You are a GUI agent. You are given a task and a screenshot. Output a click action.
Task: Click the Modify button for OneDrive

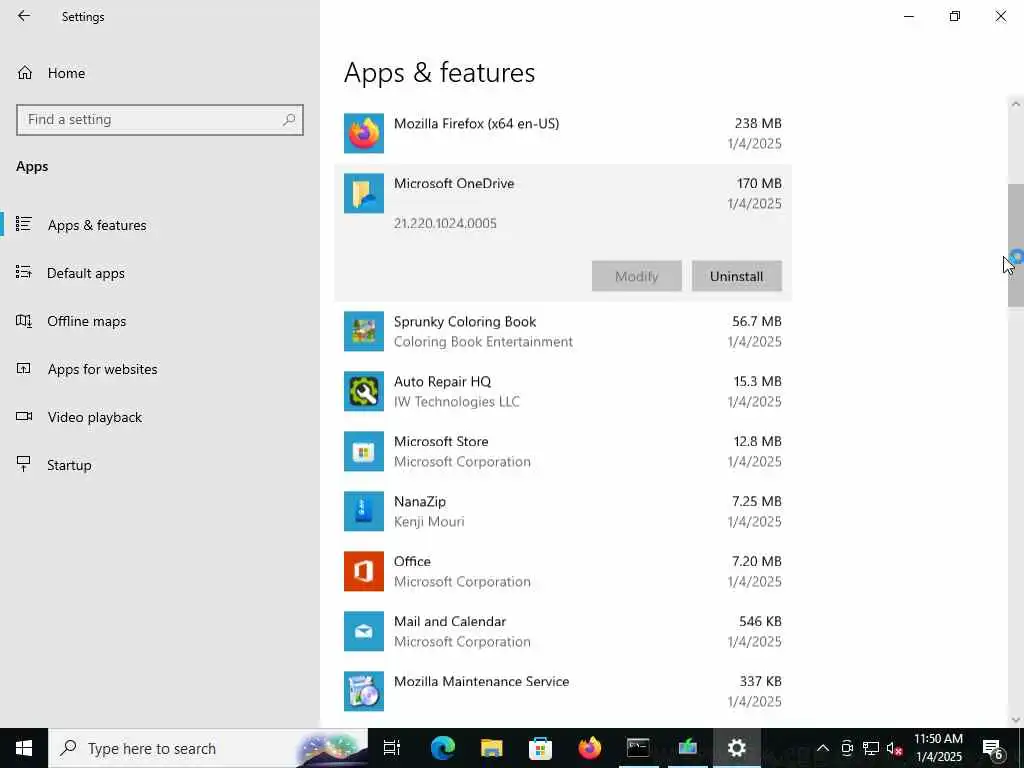click(x=637, y=276)
